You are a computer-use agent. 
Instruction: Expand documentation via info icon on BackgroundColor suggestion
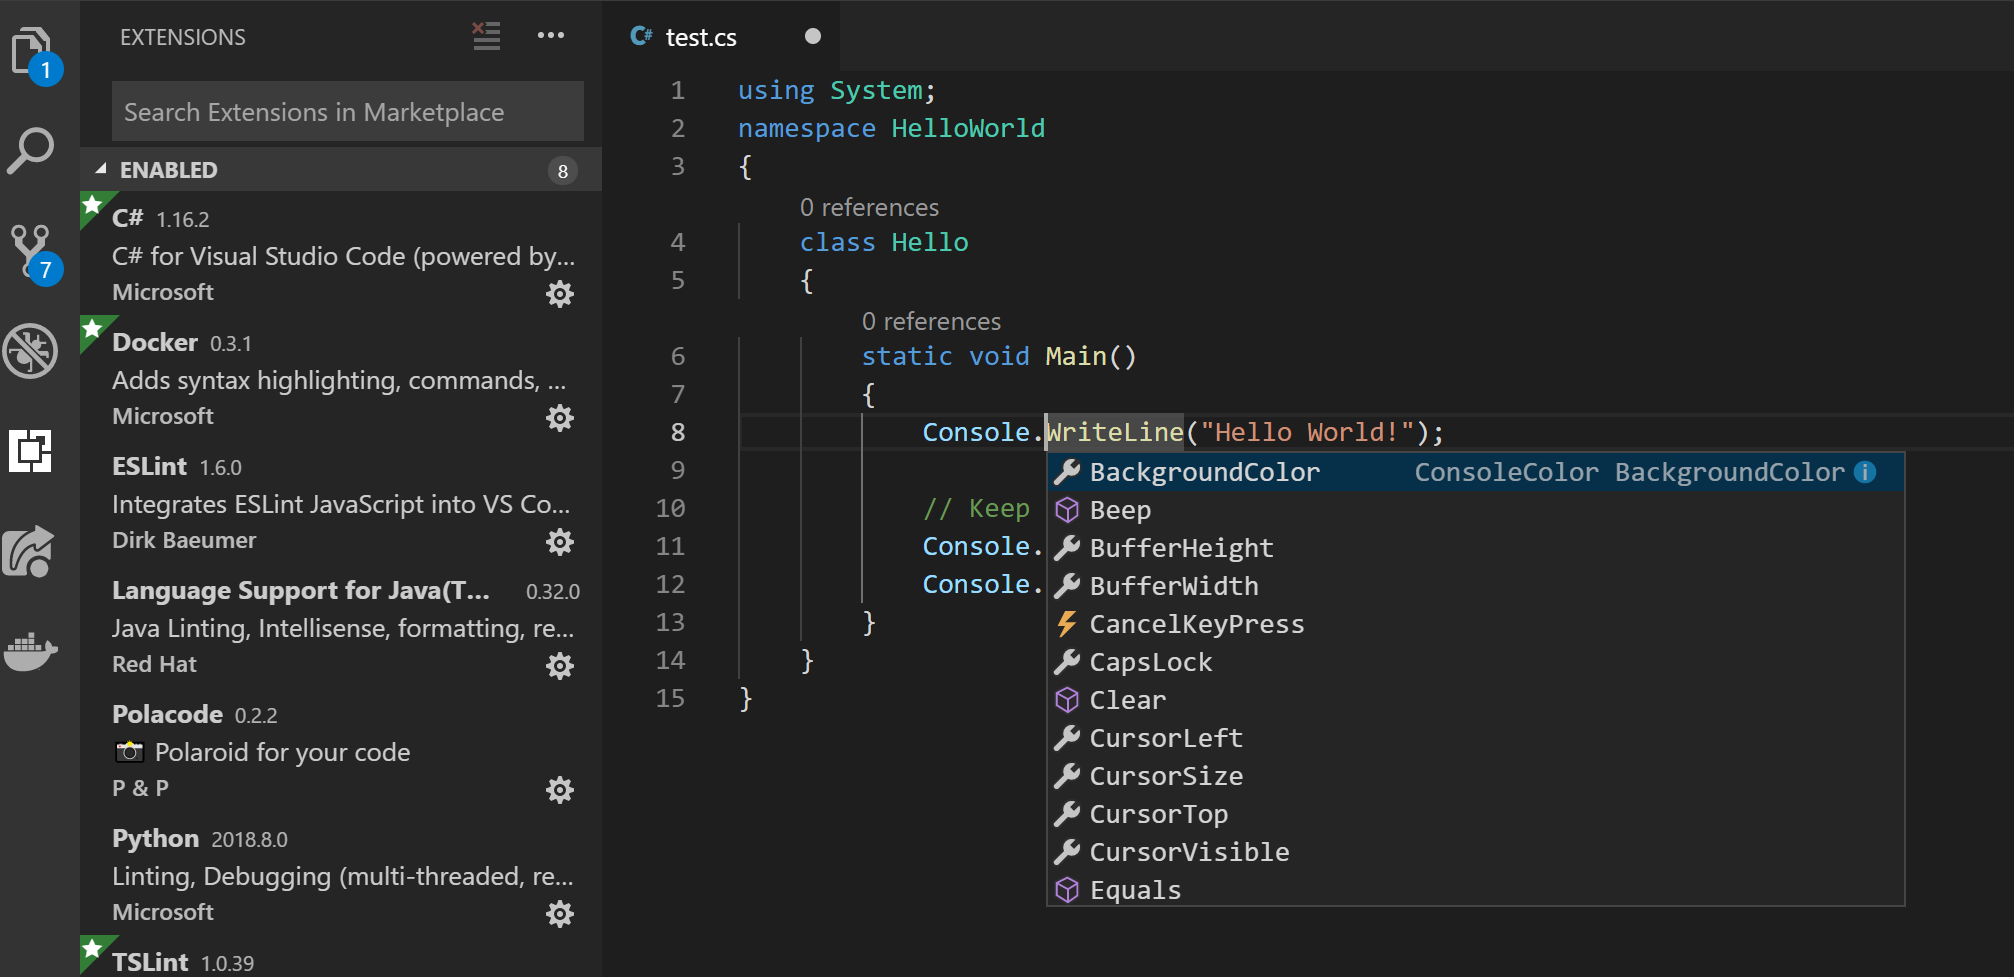click(x=1864, y=472)
